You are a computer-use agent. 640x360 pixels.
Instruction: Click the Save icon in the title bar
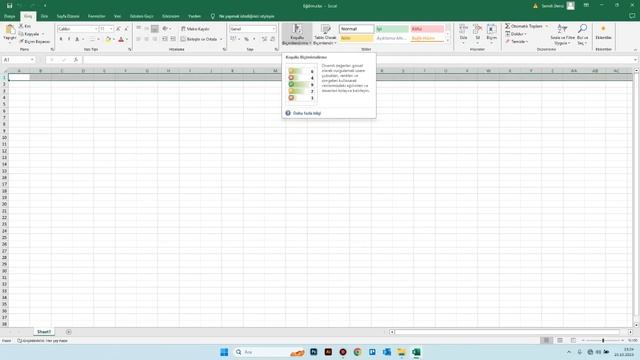click(9, 6)
